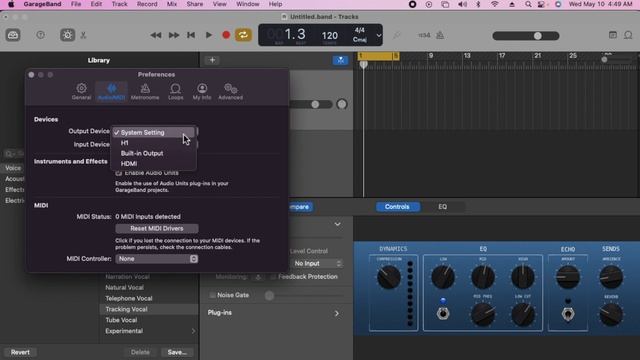Start playback with the Play button
The height and width of the screenshot is (360, 640).
209,36
